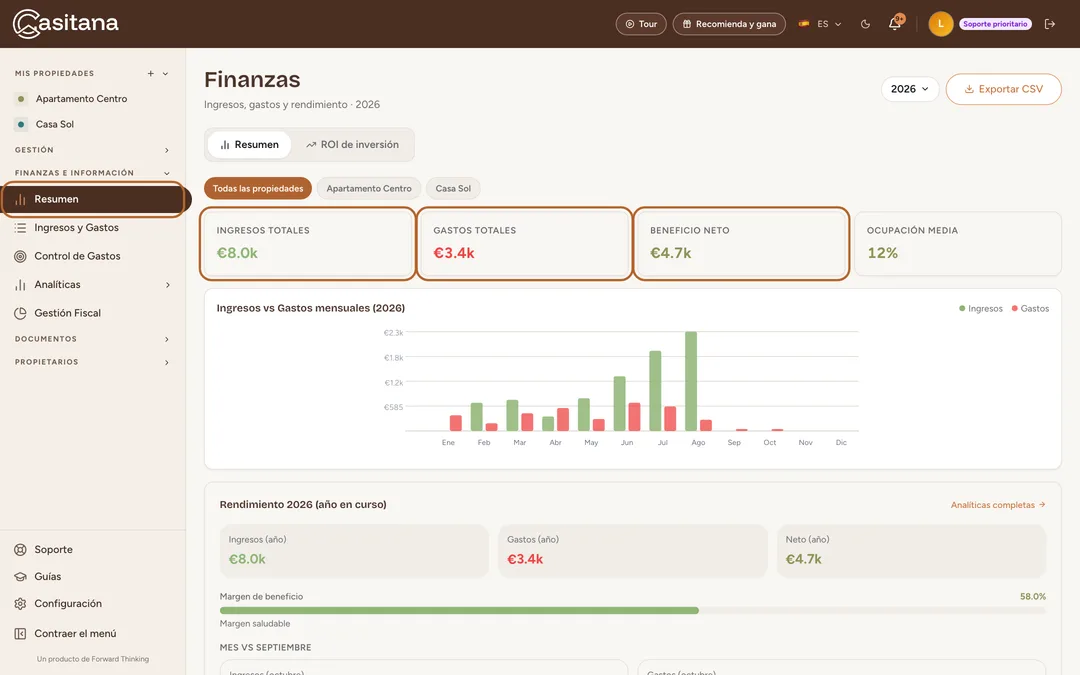The width and height of the screenshot is (1080, 675).
Task: Toggle dark mode moon icon
Action: [x=865, y=24]
